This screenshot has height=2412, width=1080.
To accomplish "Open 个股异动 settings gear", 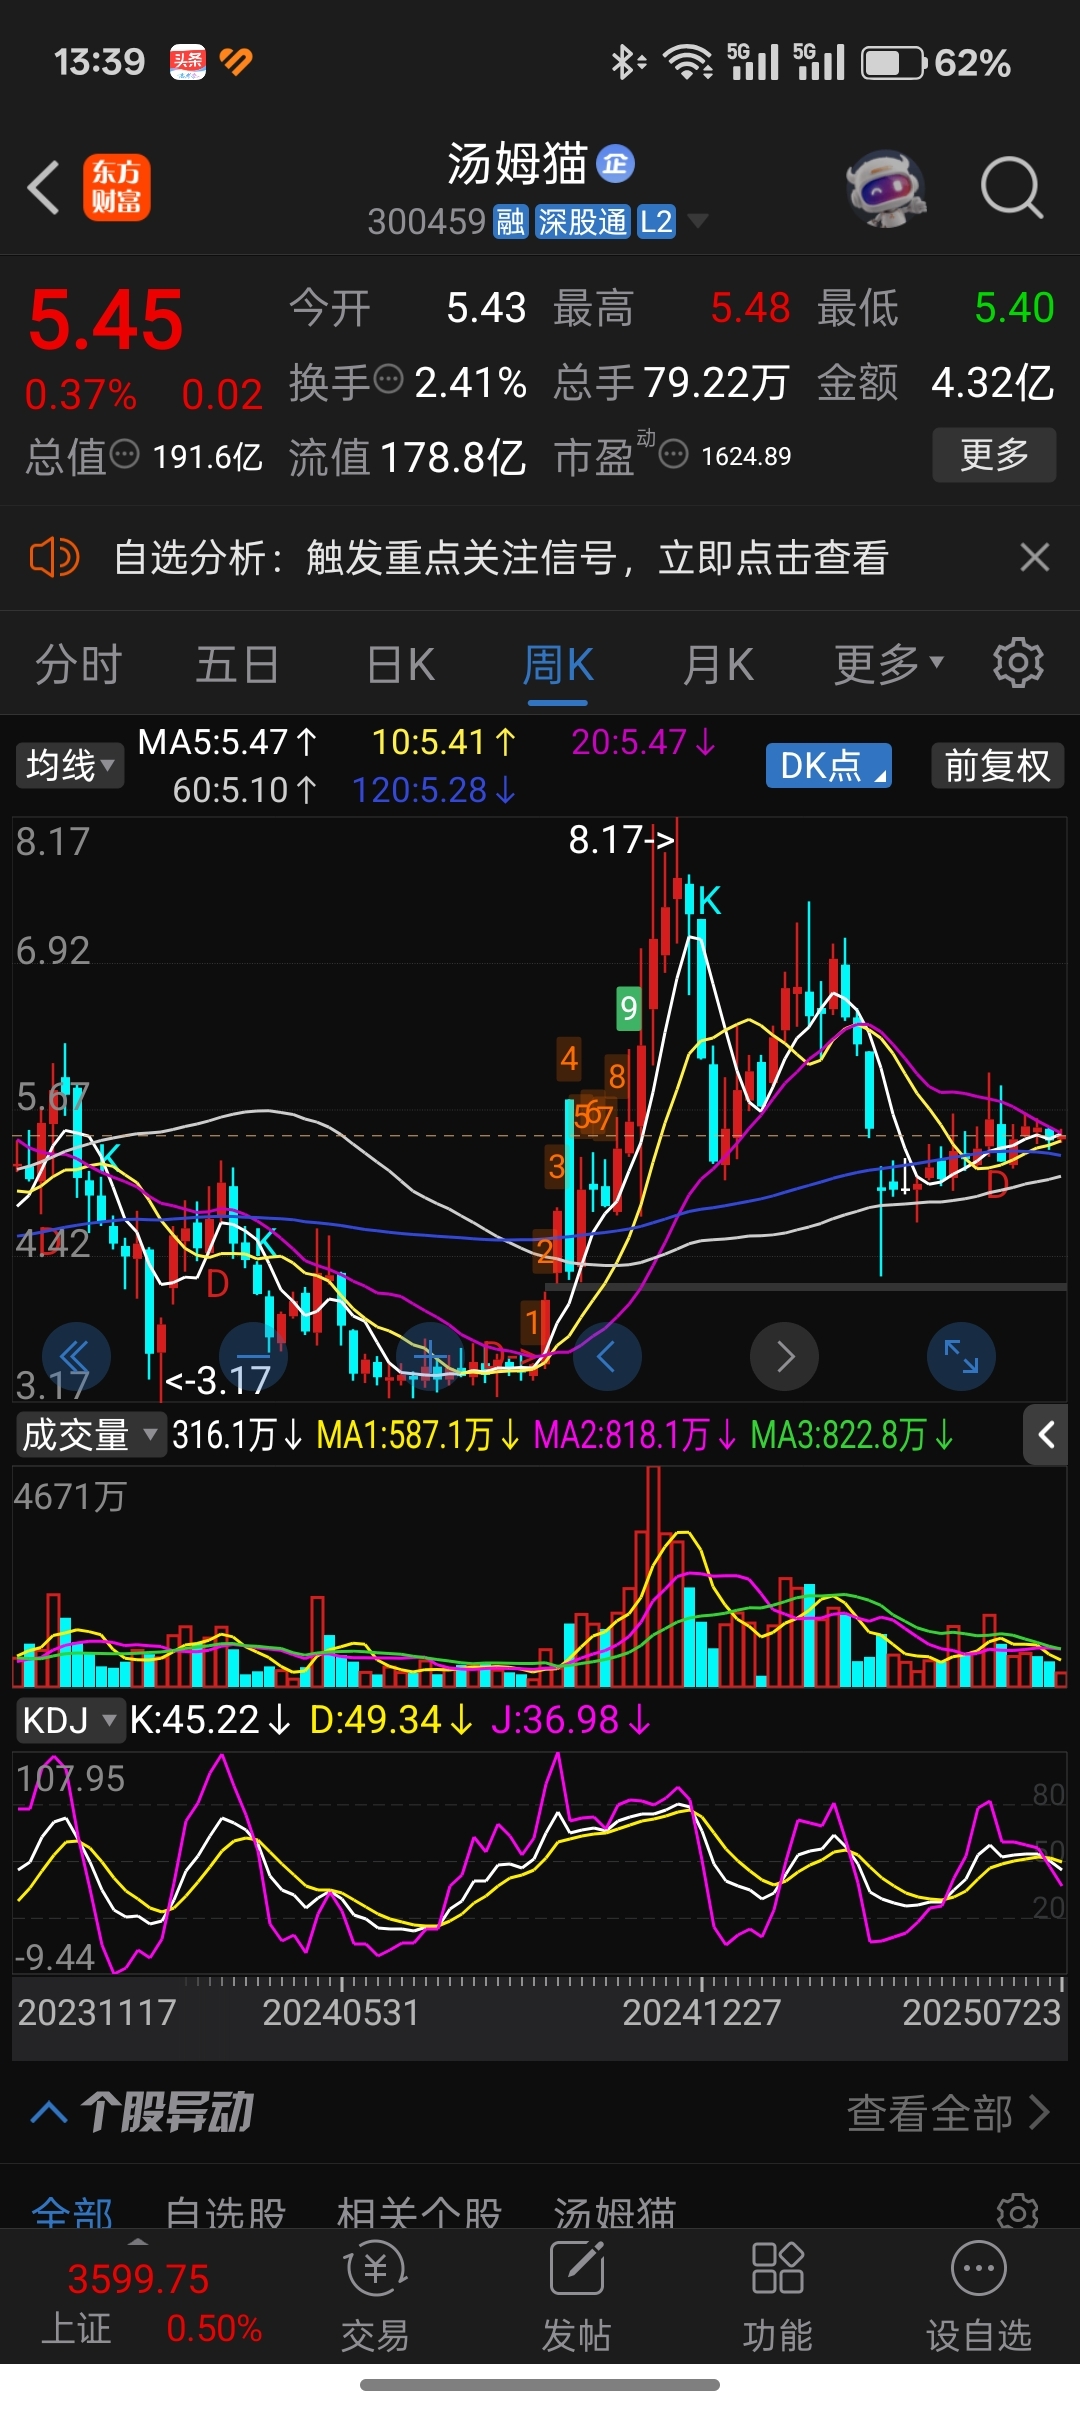I will tap(1018, 2212).
